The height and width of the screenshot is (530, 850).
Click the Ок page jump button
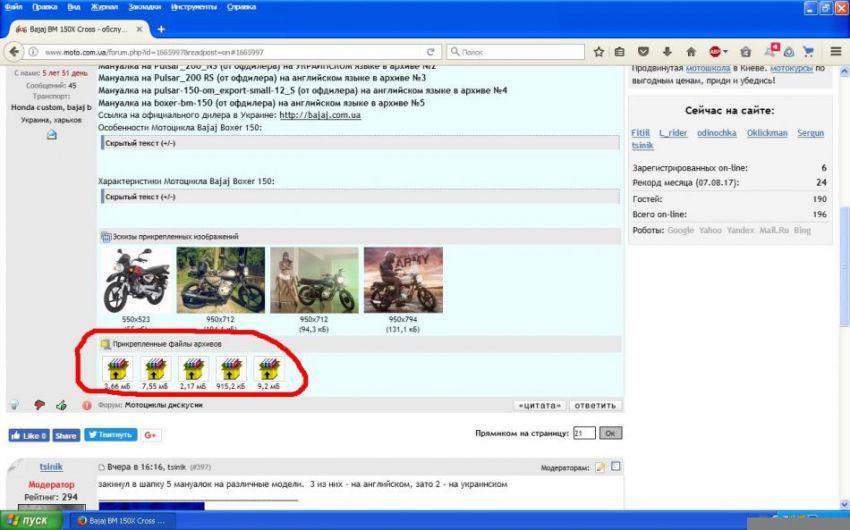click(x=610, y=433)
